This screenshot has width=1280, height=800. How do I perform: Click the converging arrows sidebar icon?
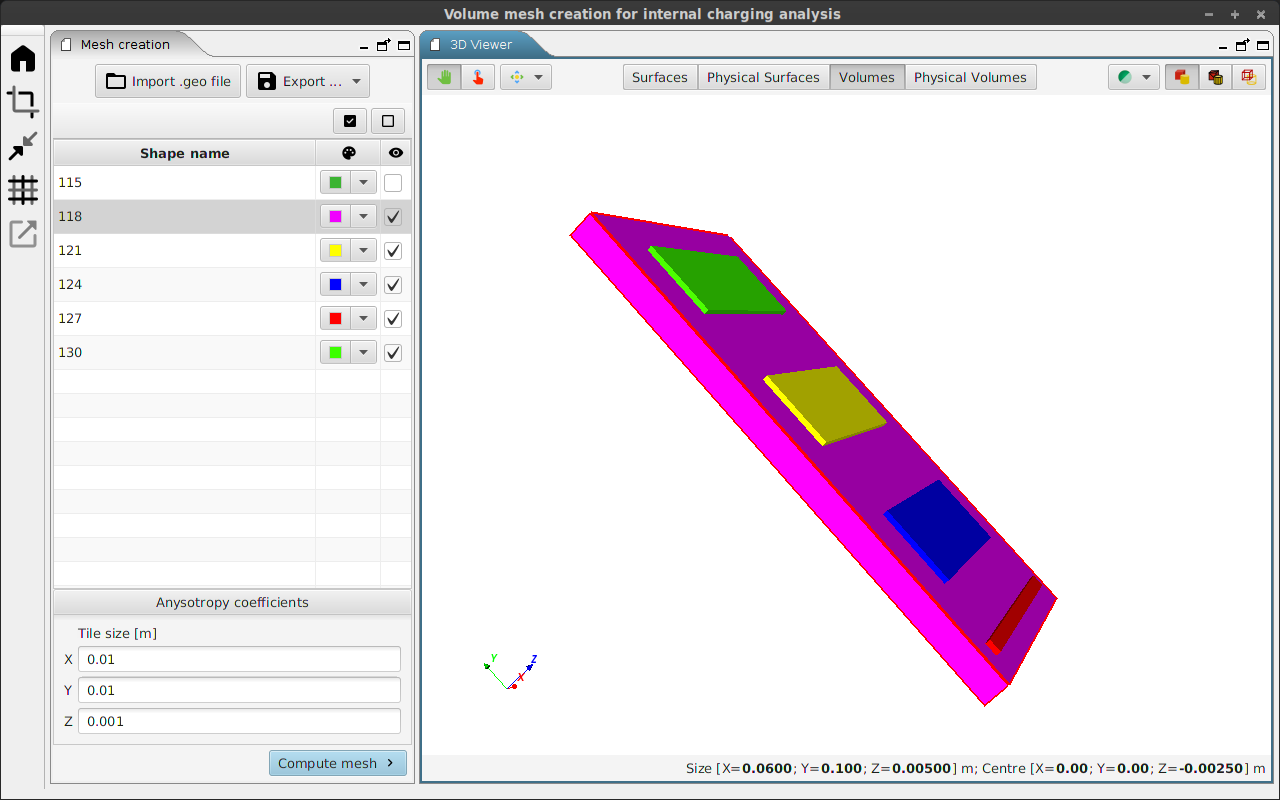(x=23, y=146)
